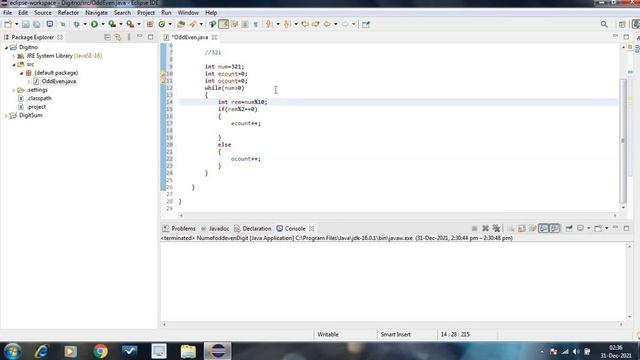640x360 pixels.
Task: Click the New Java Package icon
Action: click(150, 24)
